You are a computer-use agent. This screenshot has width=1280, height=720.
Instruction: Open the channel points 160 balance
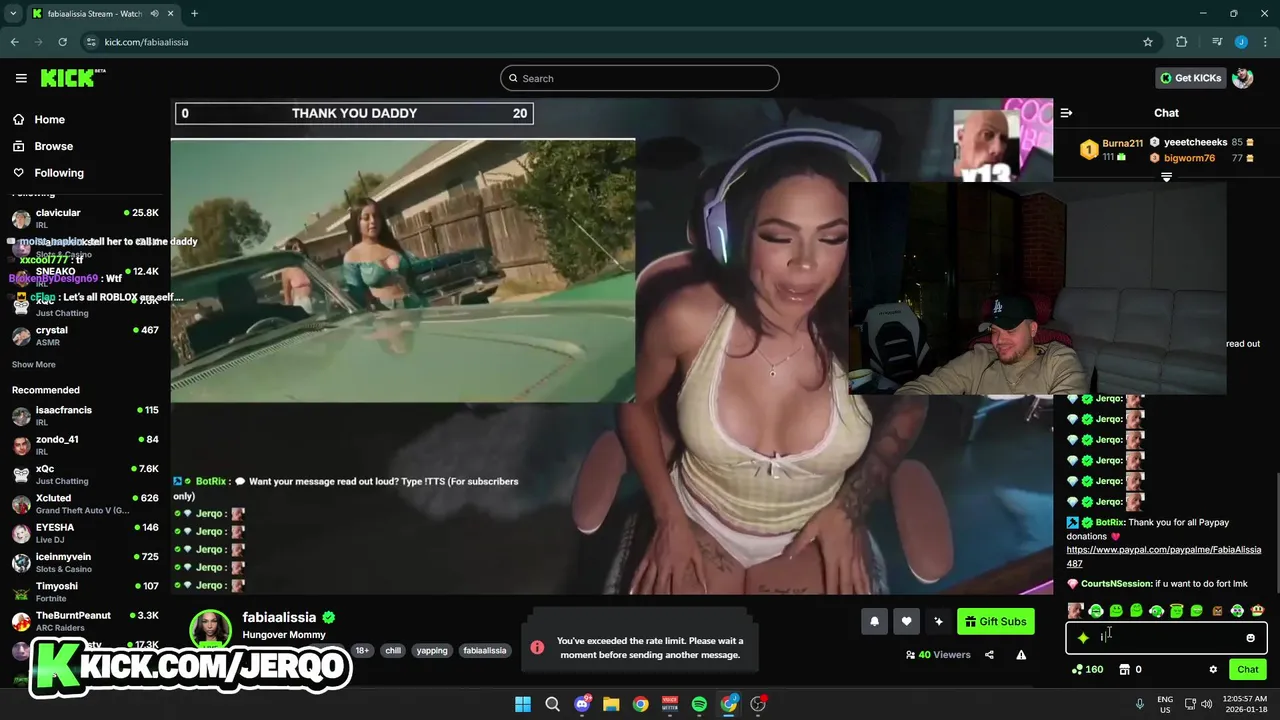1087,669
